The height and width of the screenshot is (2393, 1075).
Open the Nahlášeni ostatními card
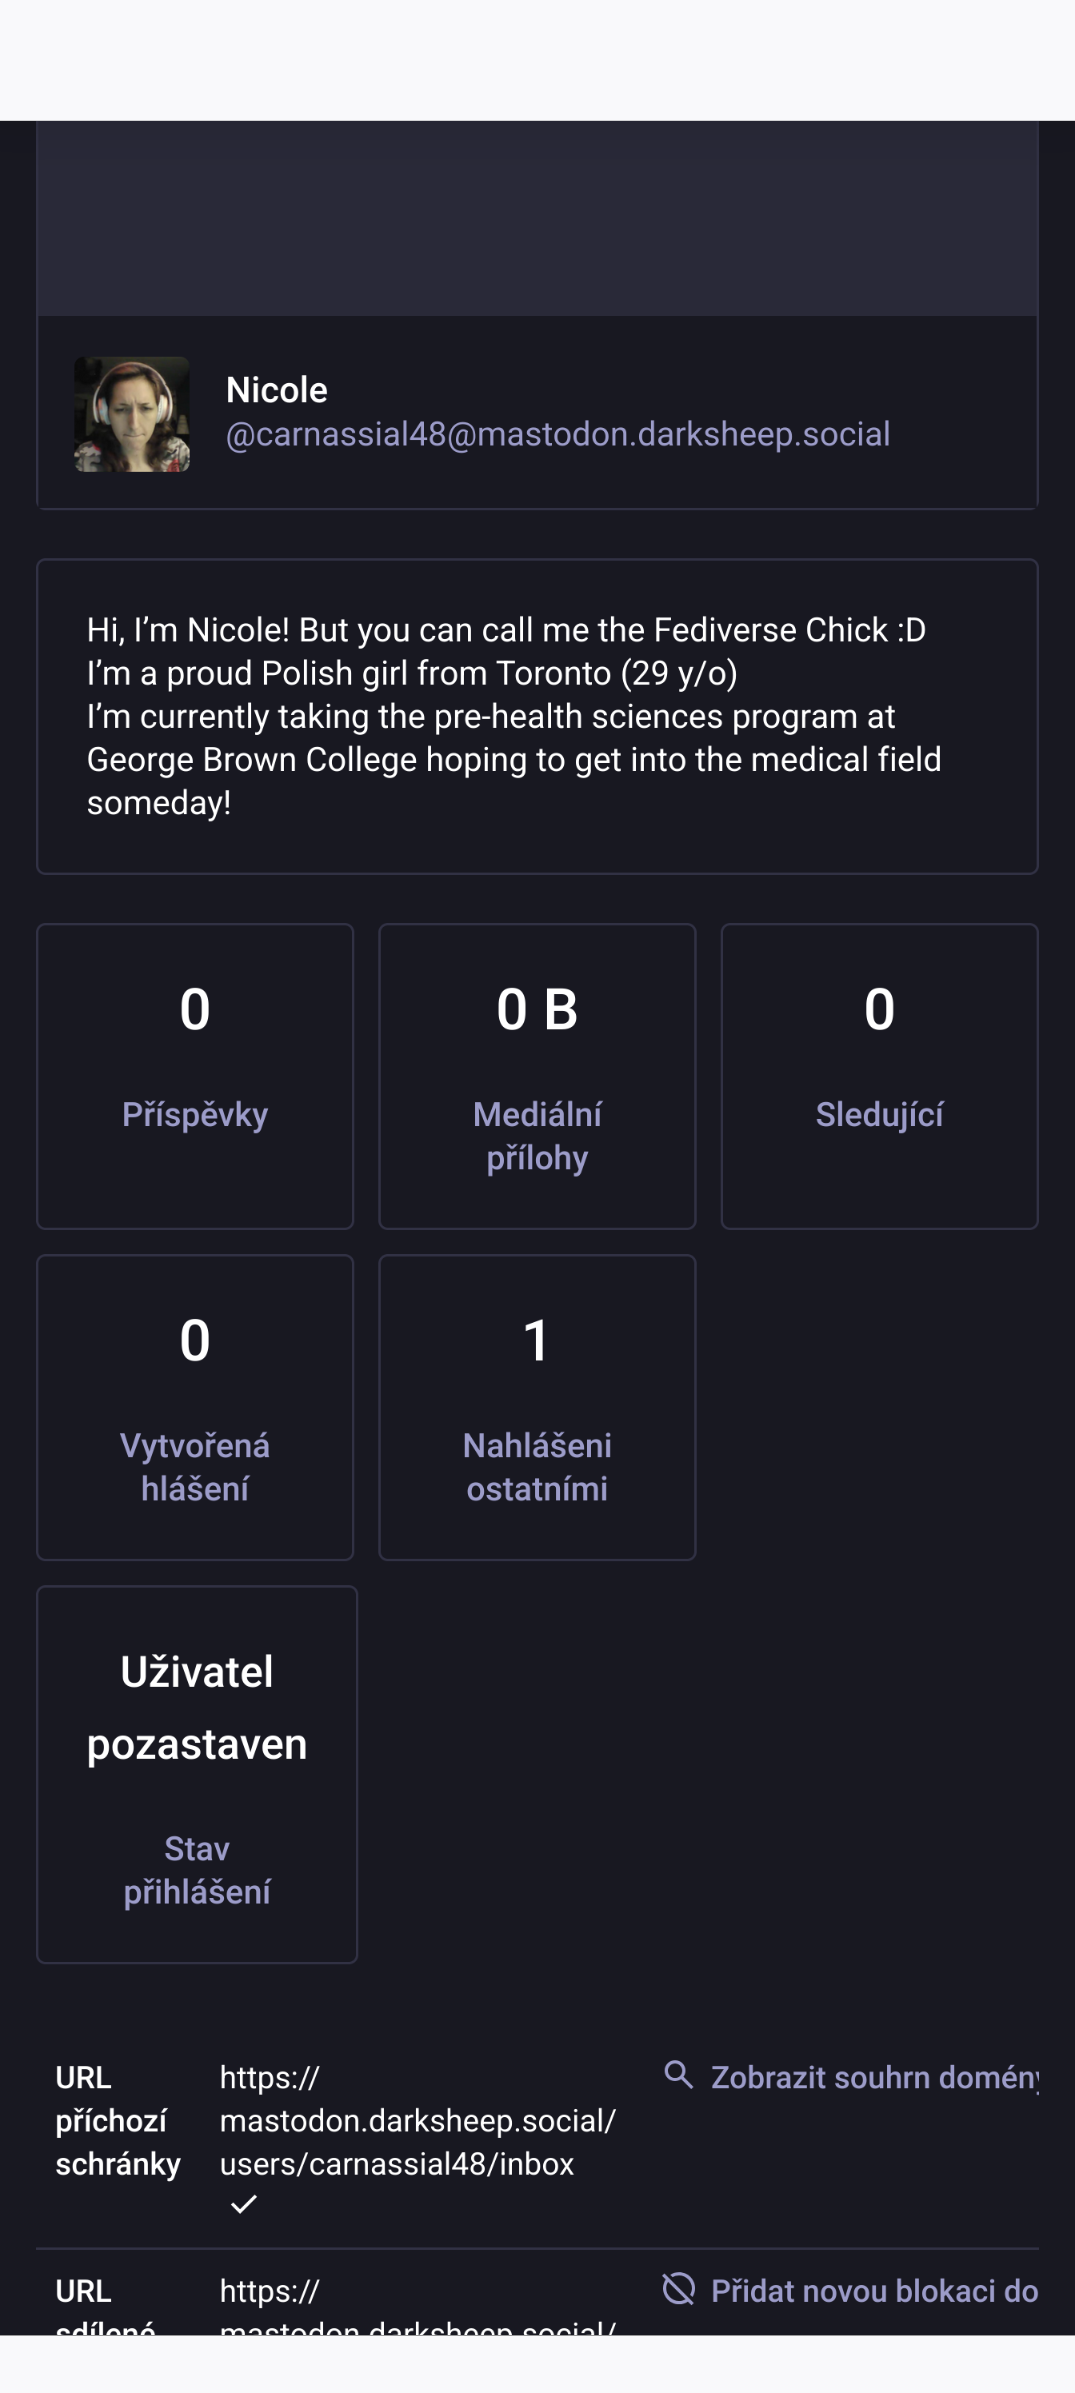[x=537, y=1407]
